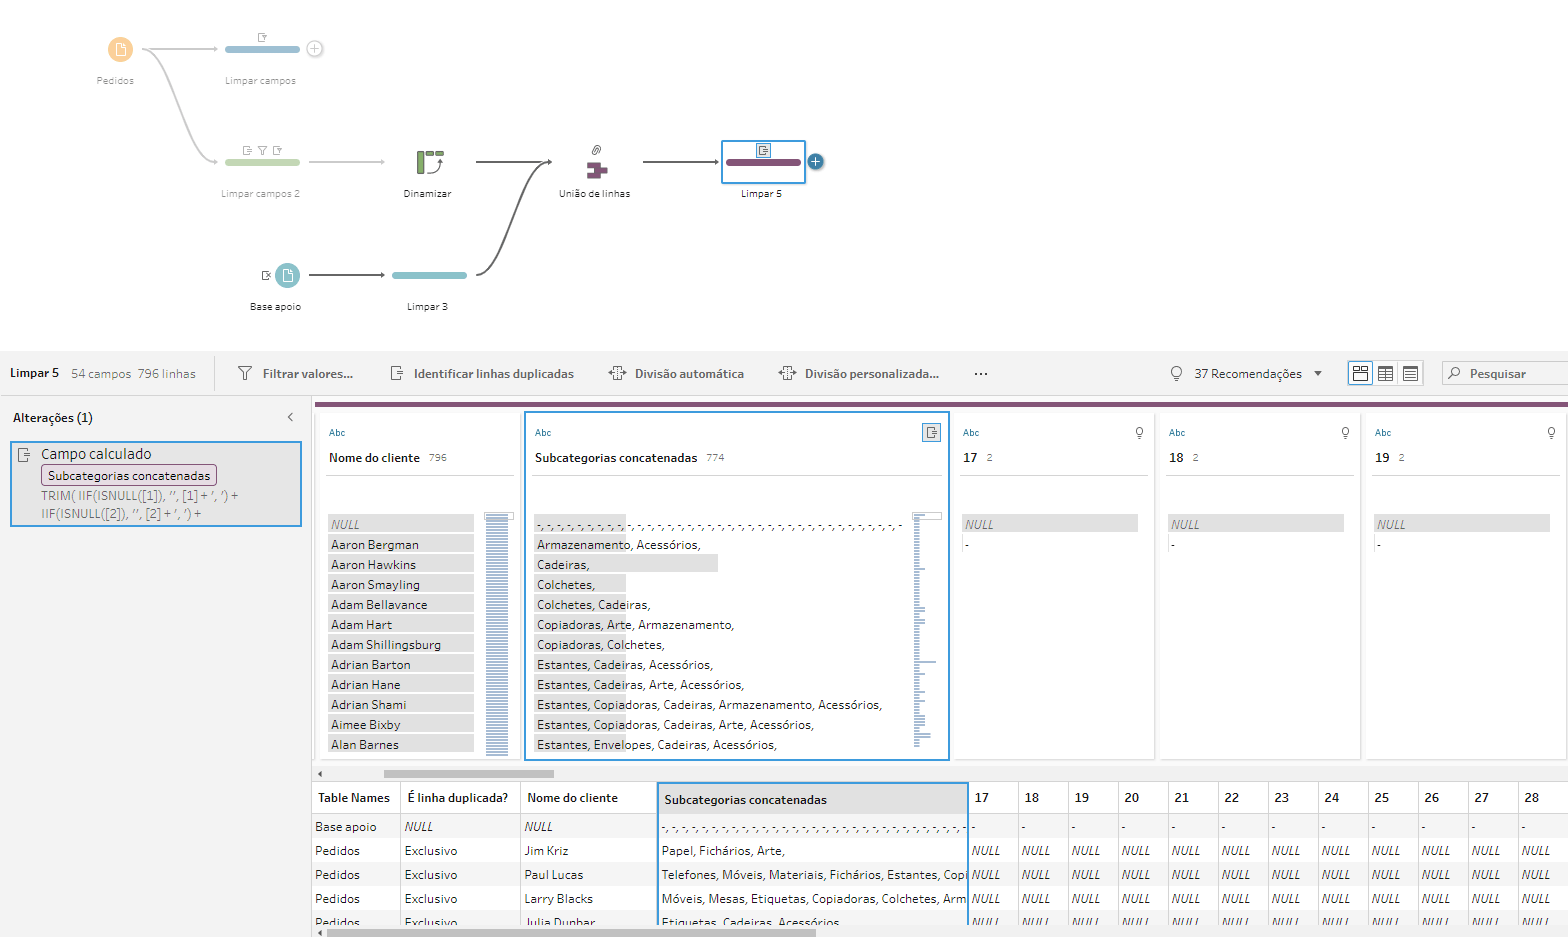Select the Pedidos input step icon
The image size is (1568, 937).
coord(120,49)
